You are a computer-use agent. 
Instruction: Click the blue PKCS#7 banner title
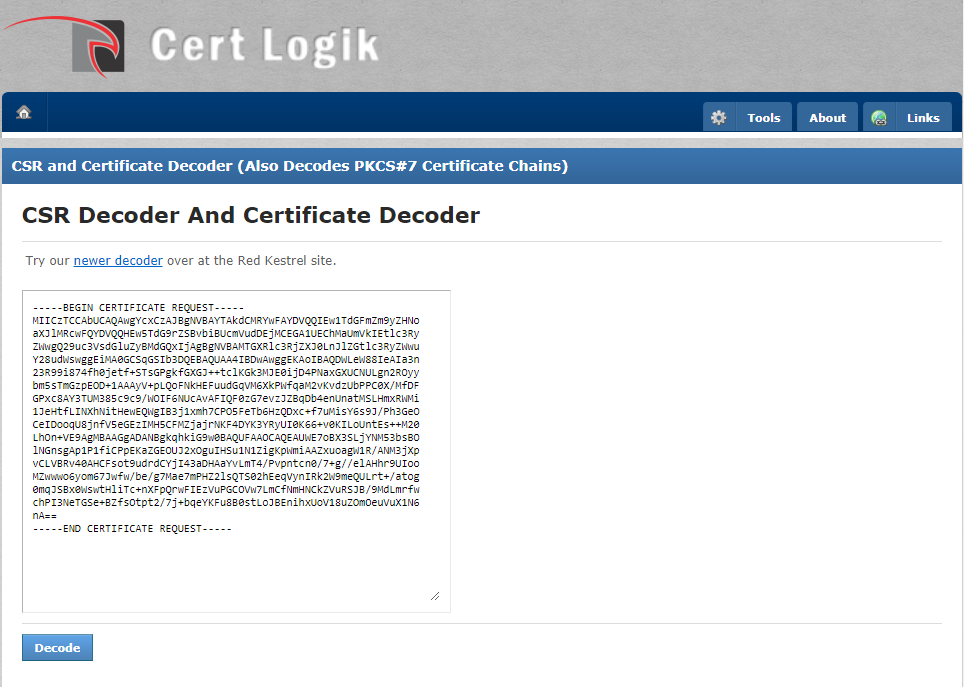[x=290, y=166]
